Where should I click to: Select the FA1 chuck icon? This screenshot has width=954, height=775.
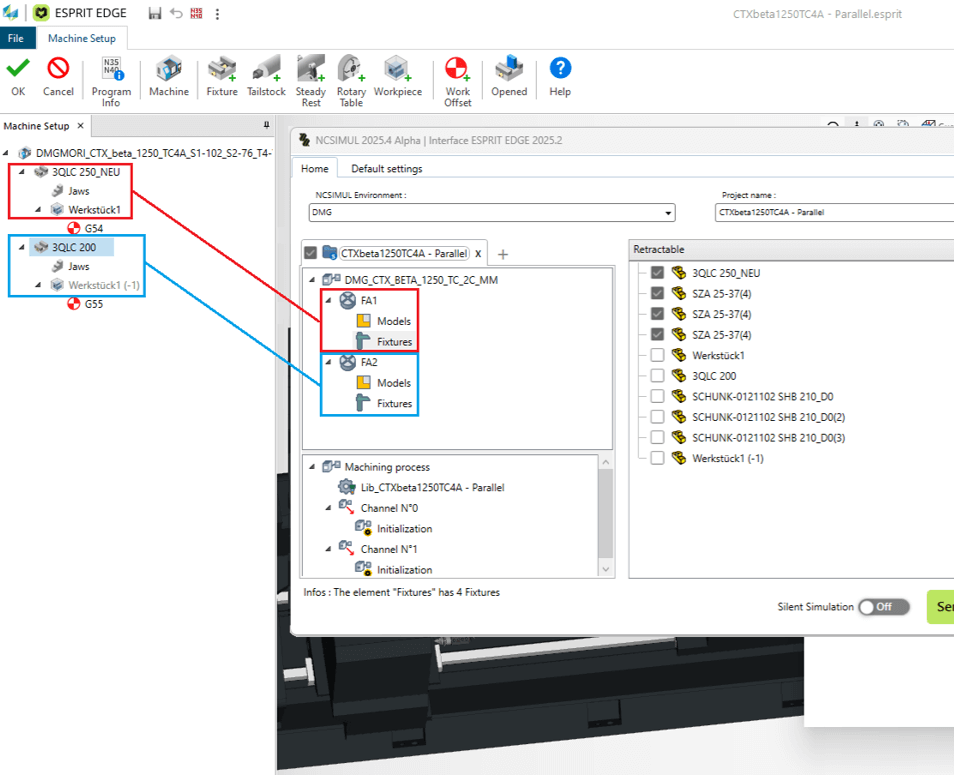pyautogui.click(x=347, y=301)
